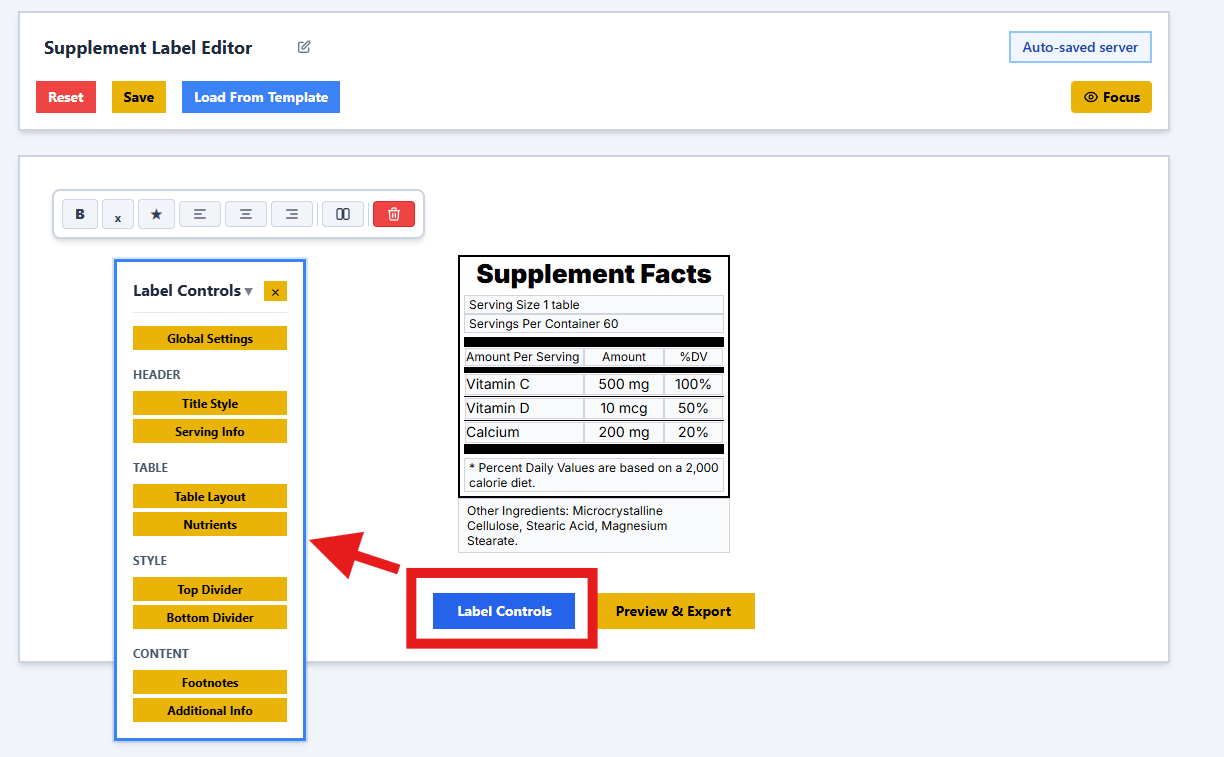
Task: Center align the text
Action: [246, 214]
